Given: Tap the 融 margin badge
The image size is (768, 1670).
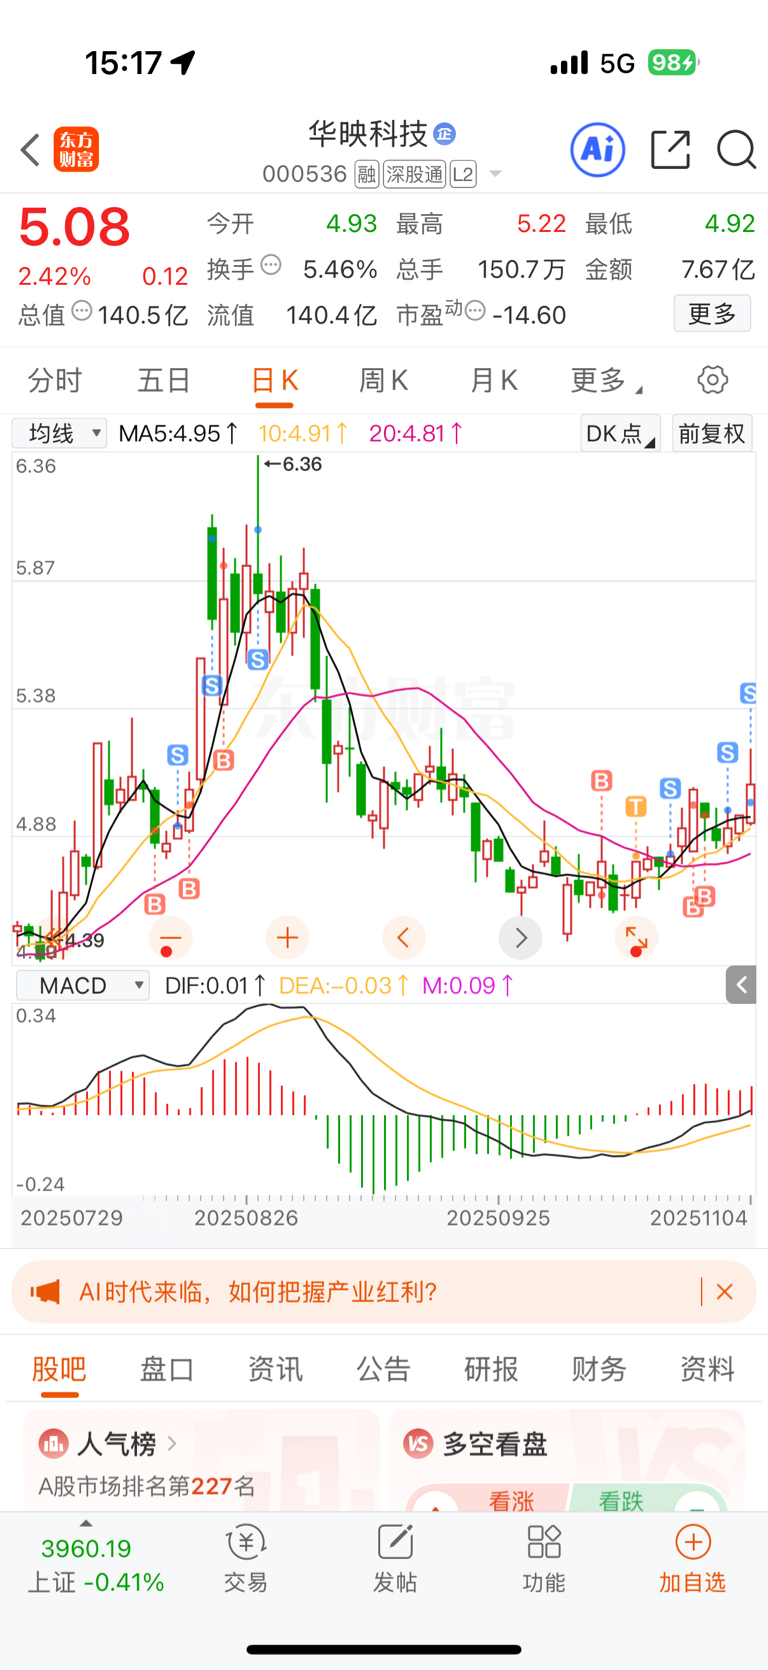Looking at the screenshot, I should 367,175.
